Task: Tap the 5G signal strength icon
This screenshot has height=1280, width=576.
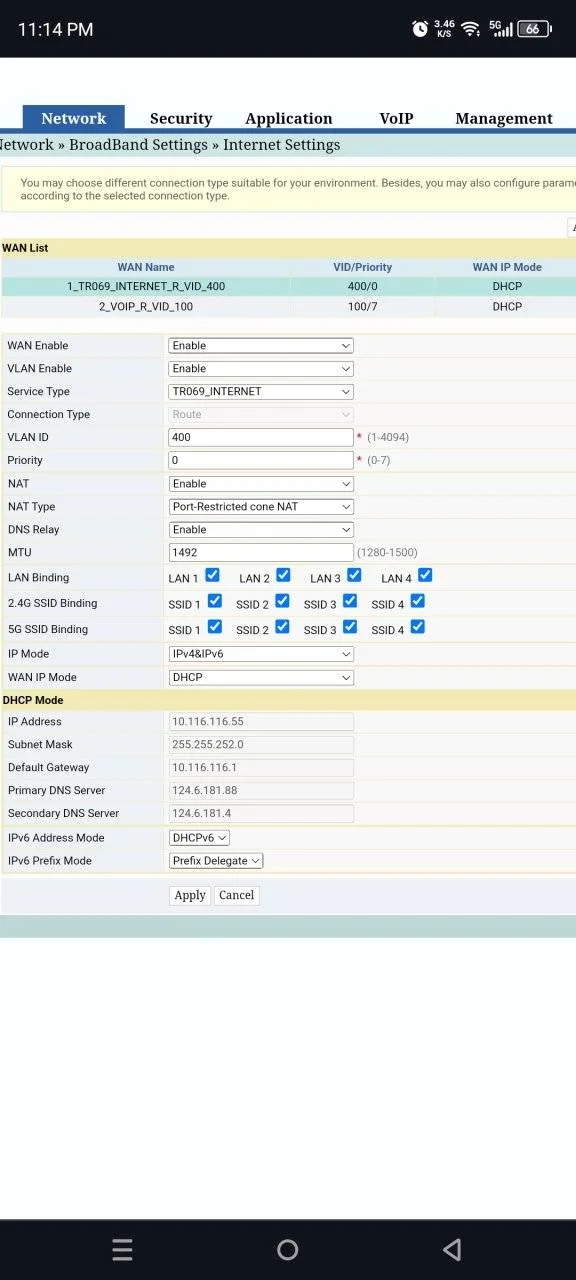Action: [x=501, y=29]
